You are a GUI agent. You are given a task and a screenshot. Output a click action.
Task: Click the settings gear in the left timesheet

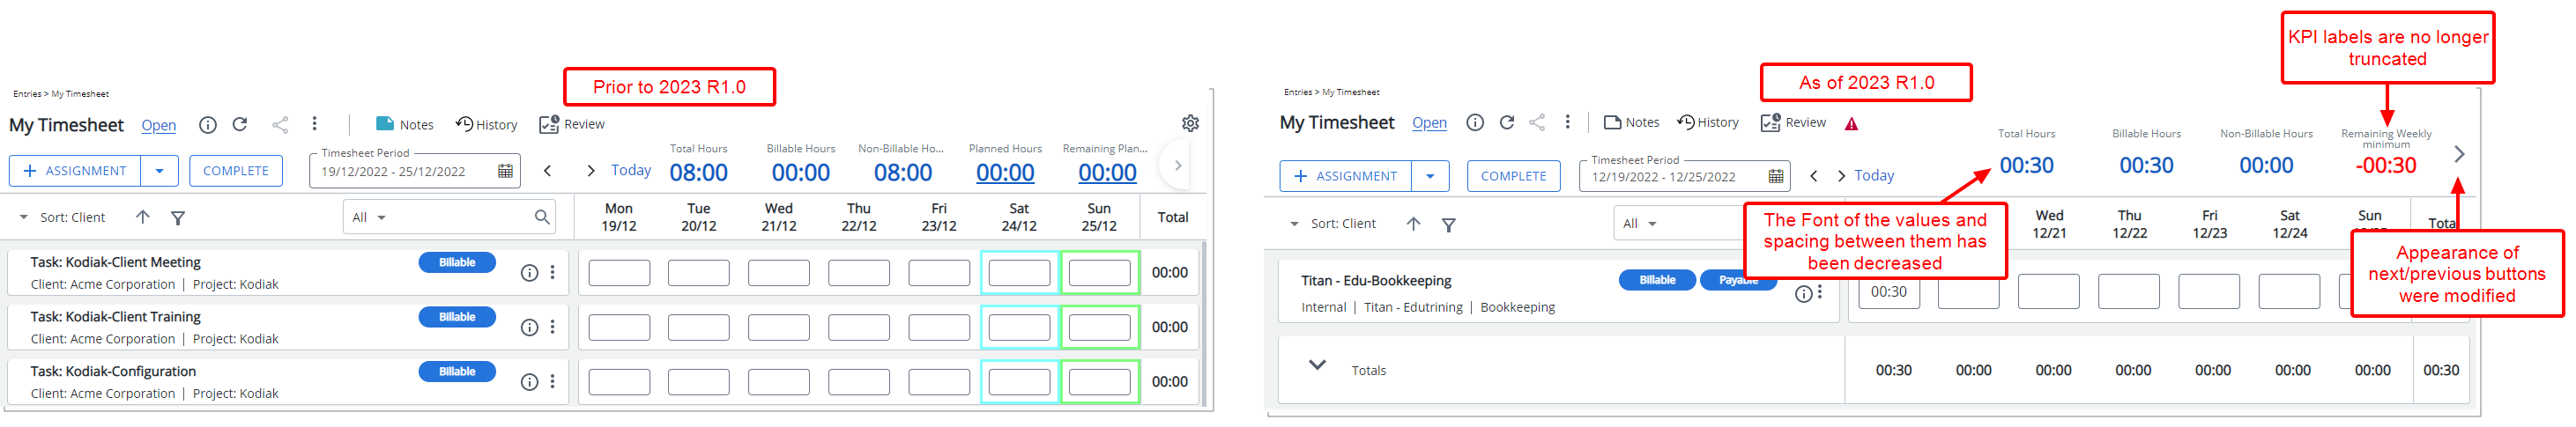tap(1190, 123)
